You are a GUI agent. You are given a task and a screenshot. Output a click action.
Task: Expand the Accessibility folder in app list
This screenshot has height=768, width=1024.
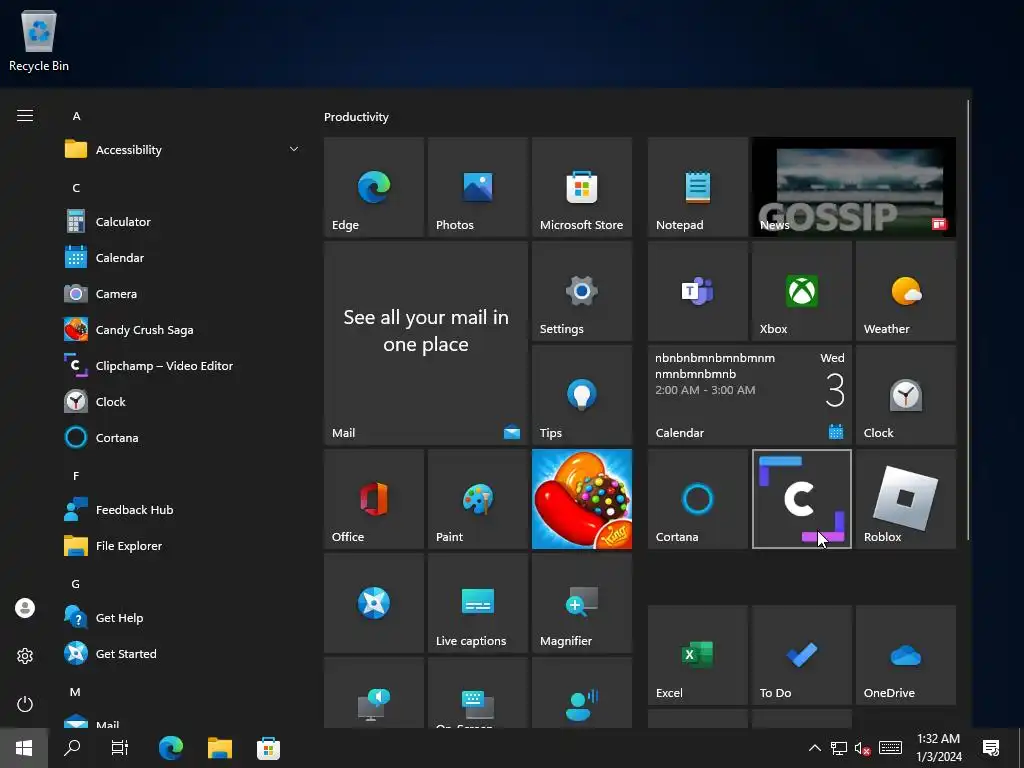pyautogui.click(x=184, y=150)
